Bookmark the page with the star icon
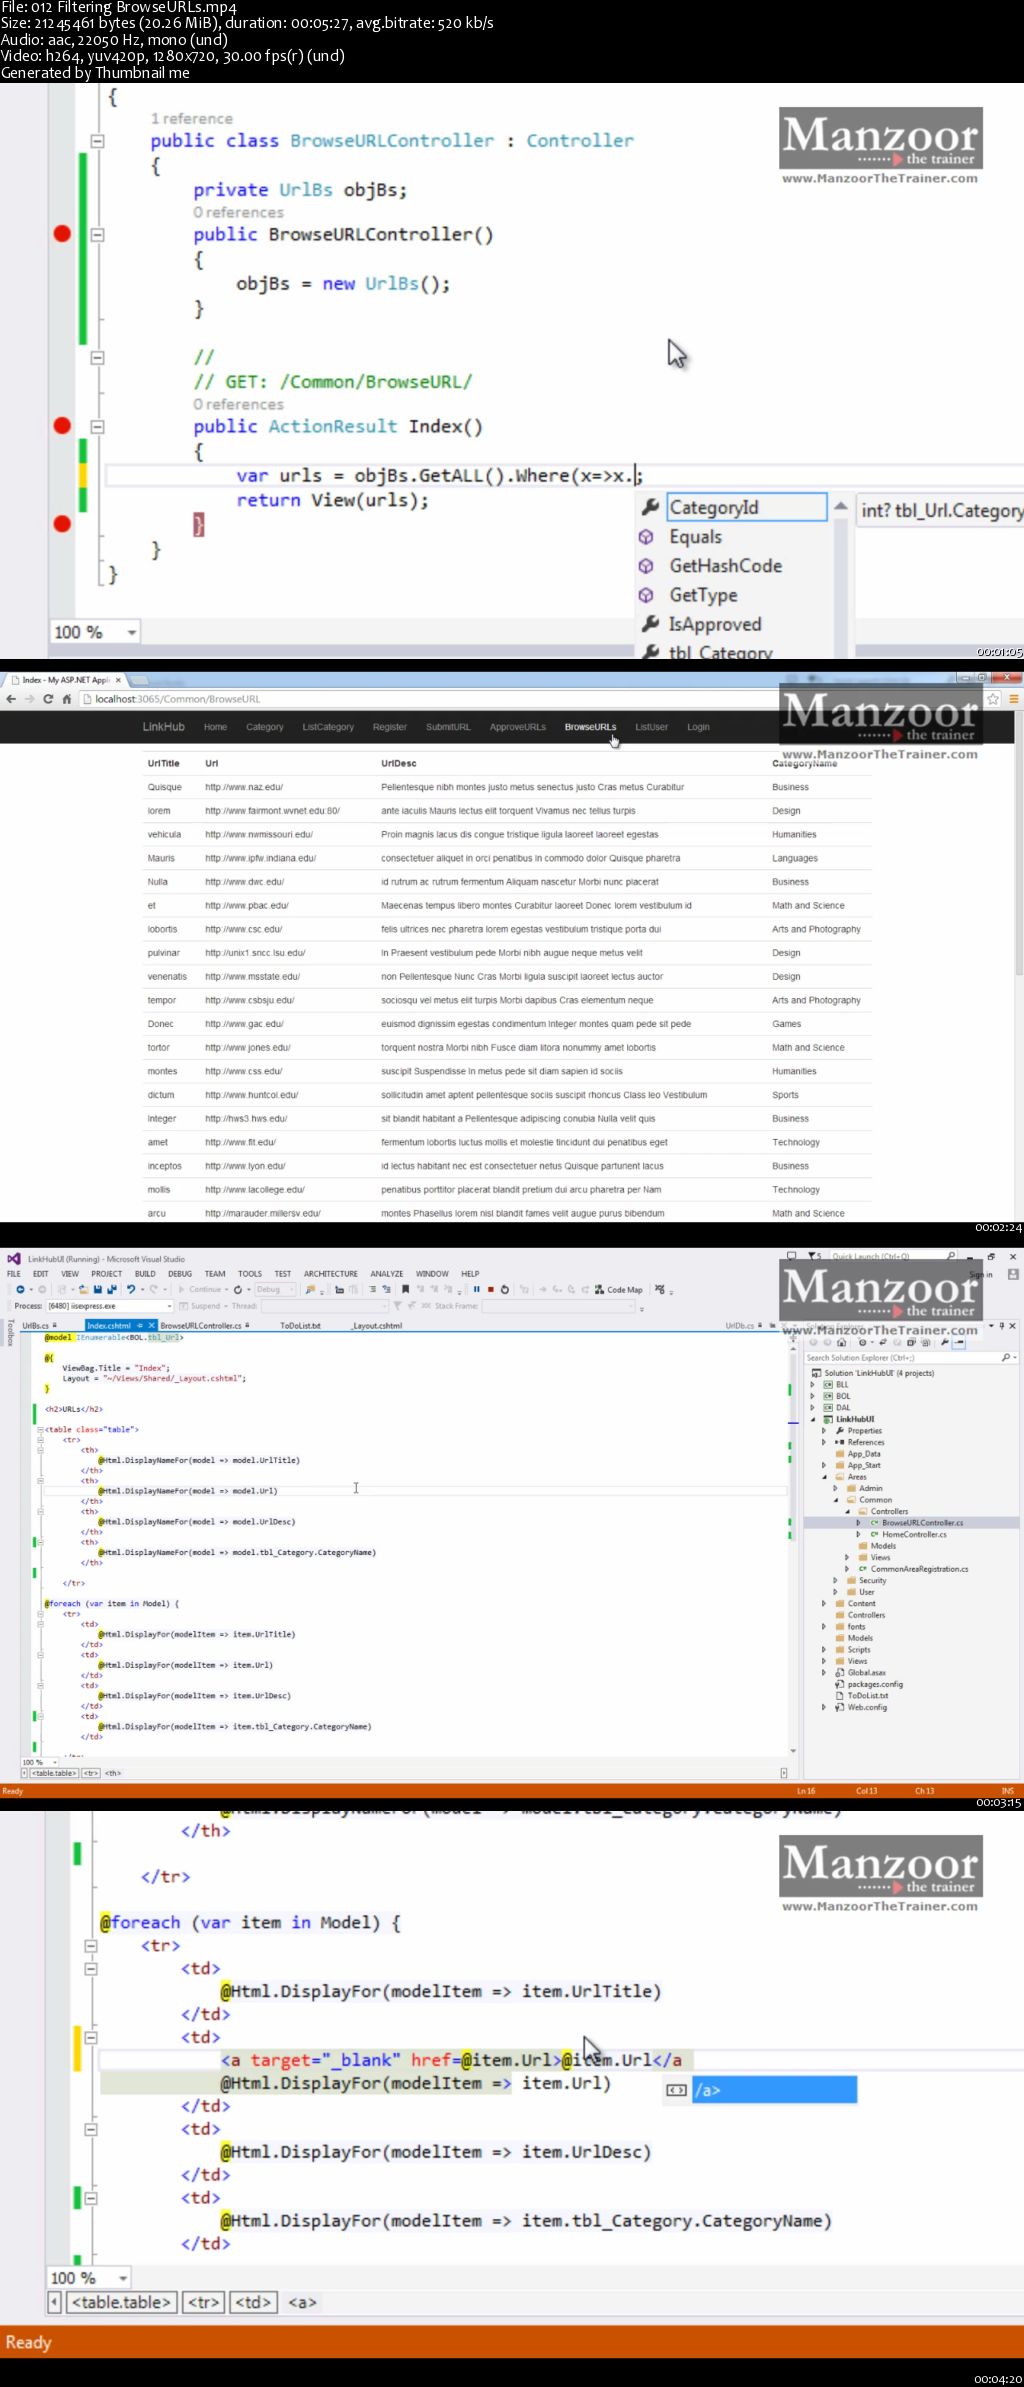Viewport: 1024px width, 2387px height. (993, 699)
